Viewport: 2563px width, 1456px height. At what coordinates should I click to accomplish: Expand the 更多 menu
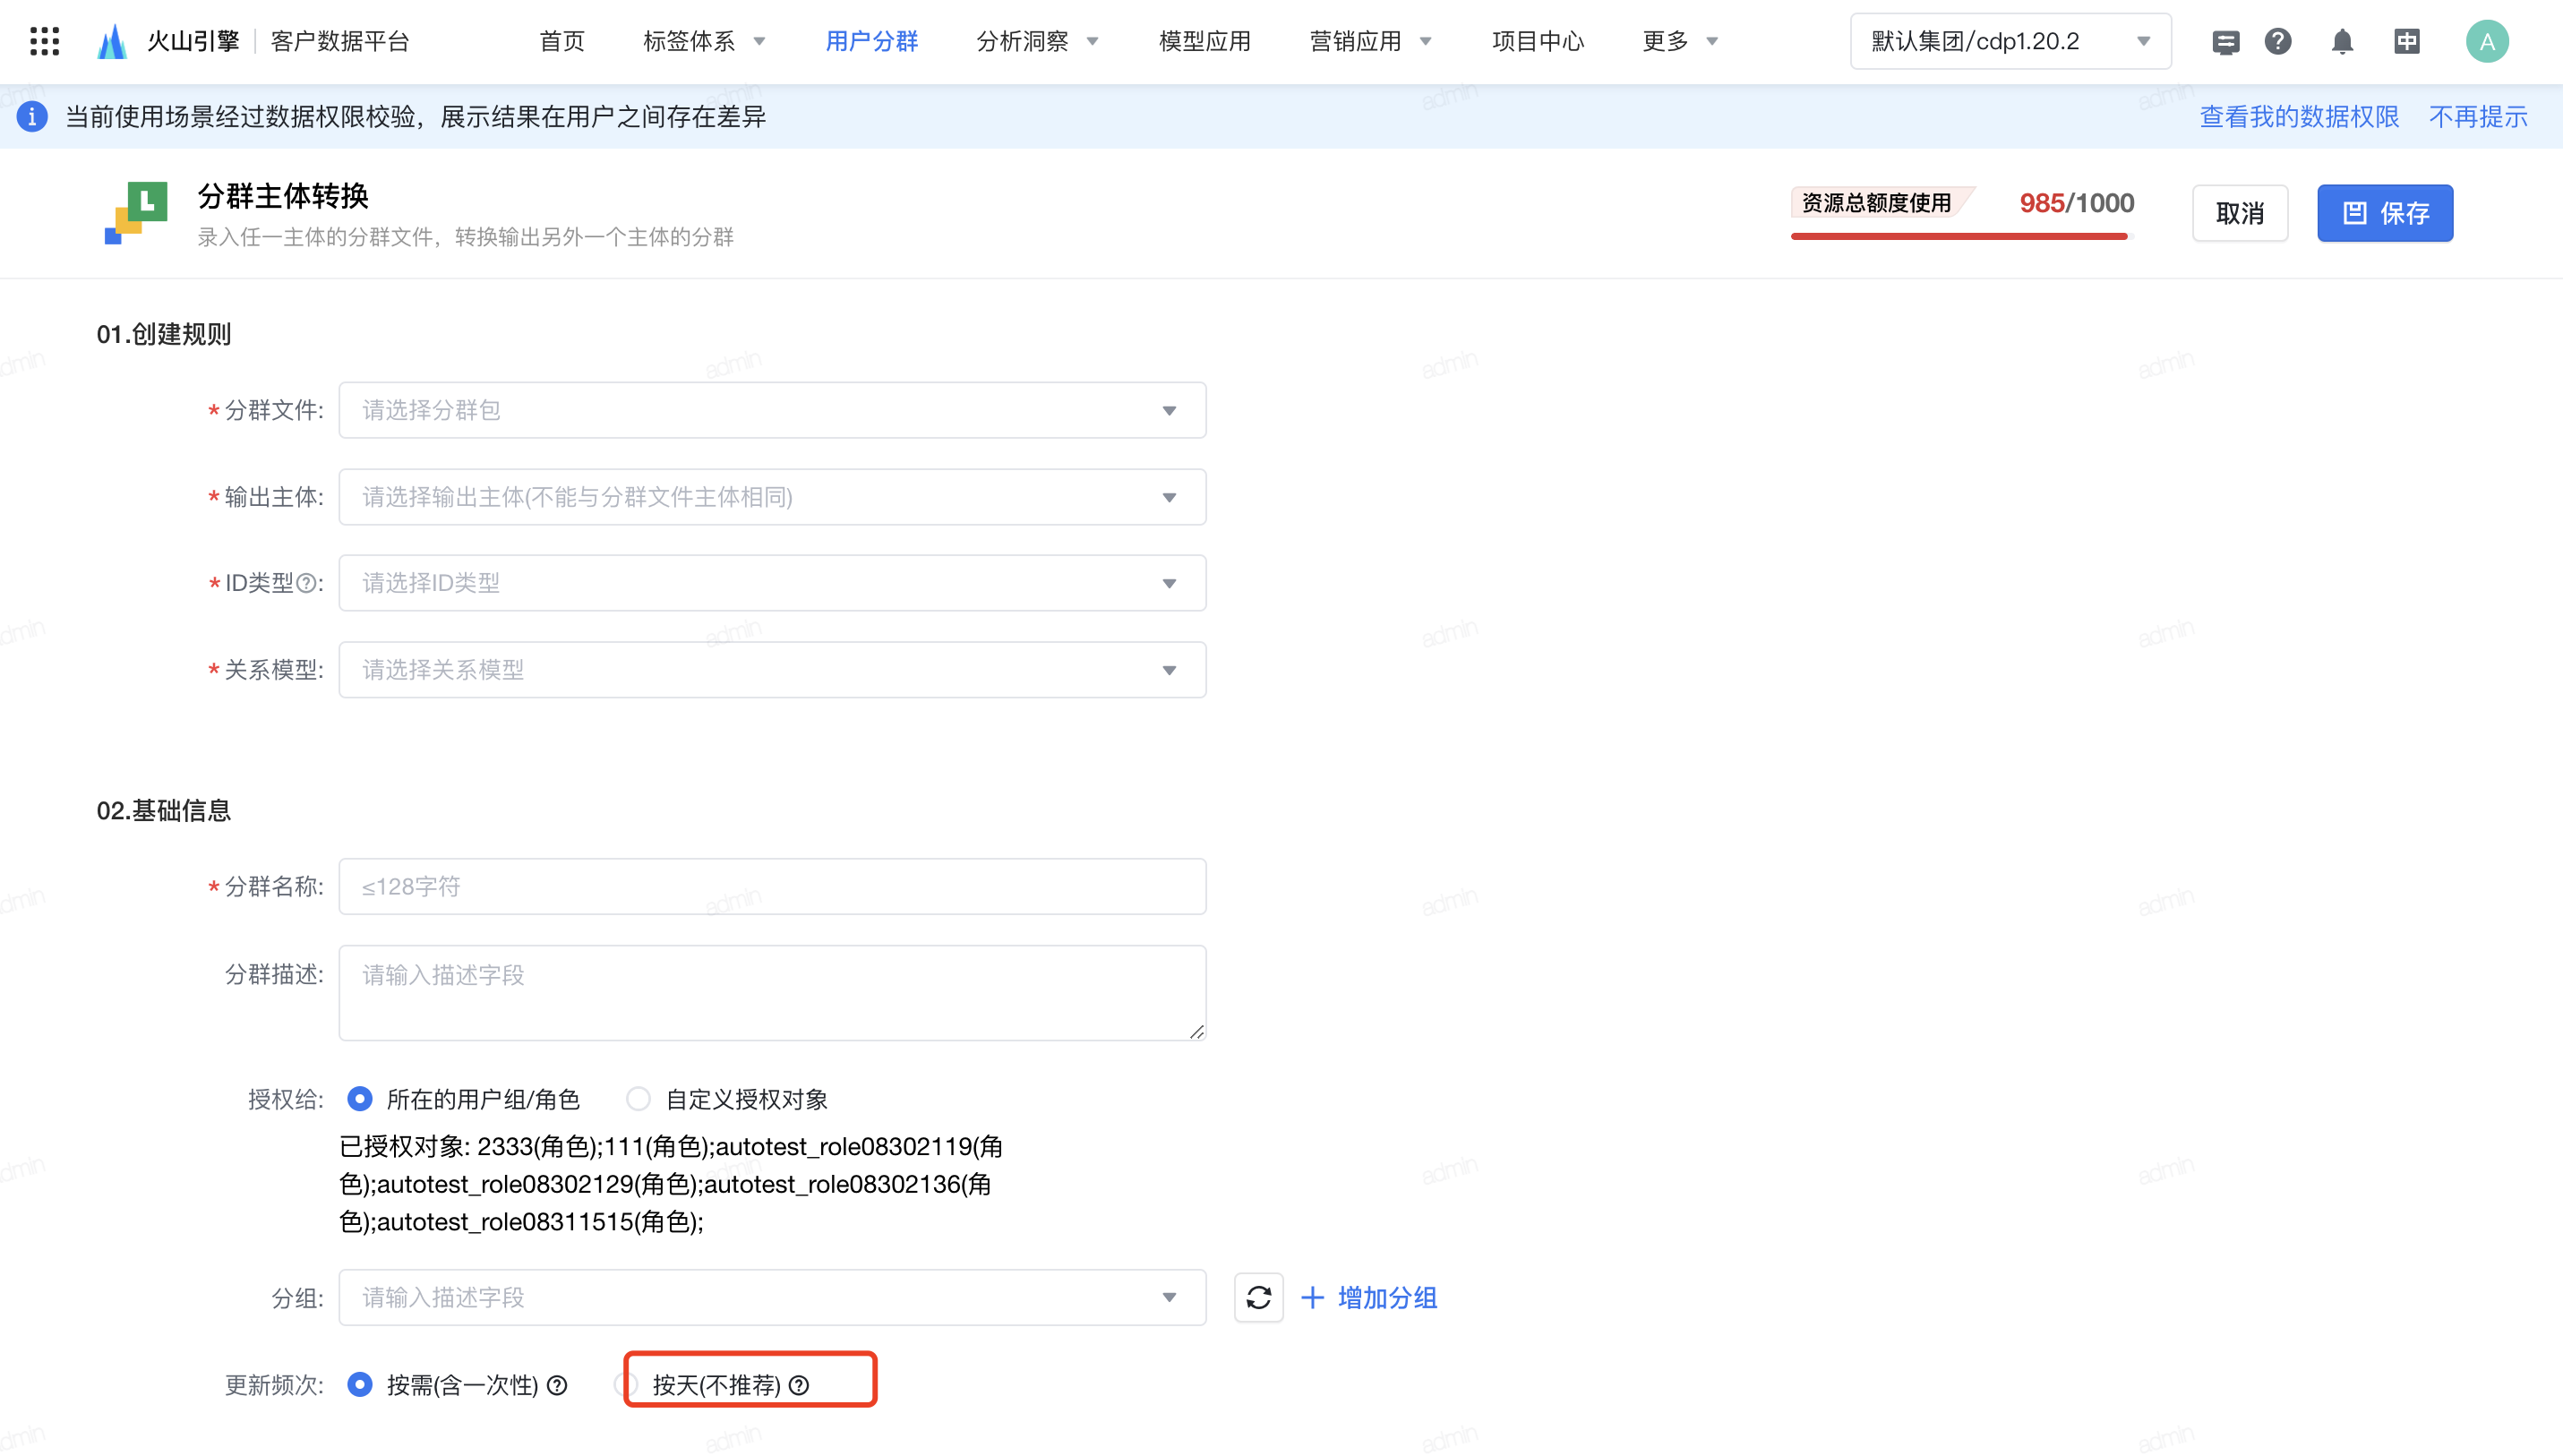coord(1680,41)
